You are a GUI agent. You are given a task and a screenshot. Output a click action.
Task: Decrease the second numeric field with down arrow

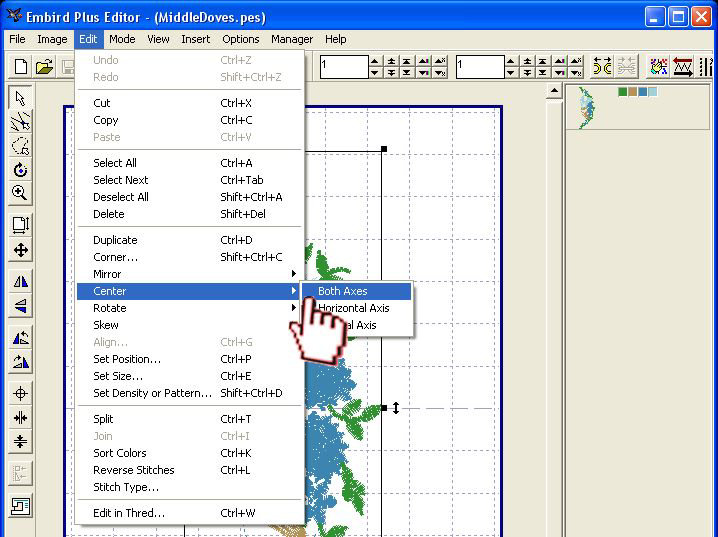[511, 73]
